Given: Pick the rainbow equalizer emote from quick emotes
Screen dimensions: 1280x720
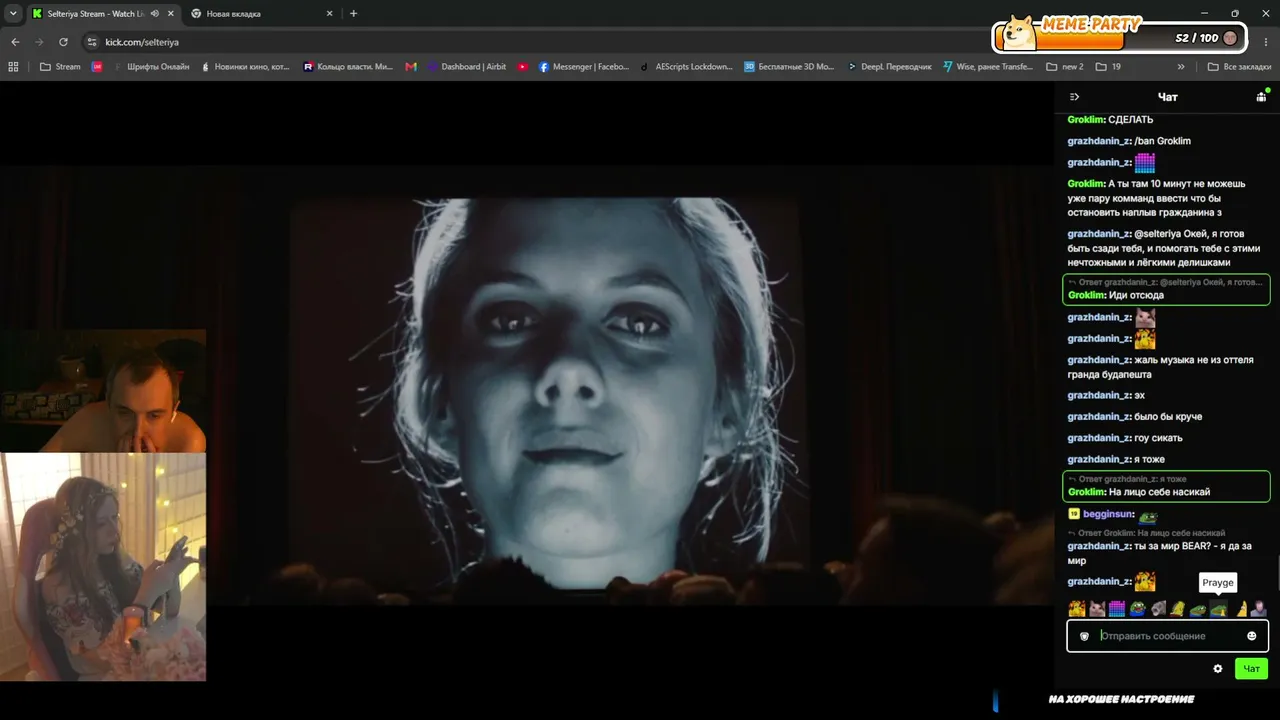Looking at the screenshot, I should (1117, 608).
